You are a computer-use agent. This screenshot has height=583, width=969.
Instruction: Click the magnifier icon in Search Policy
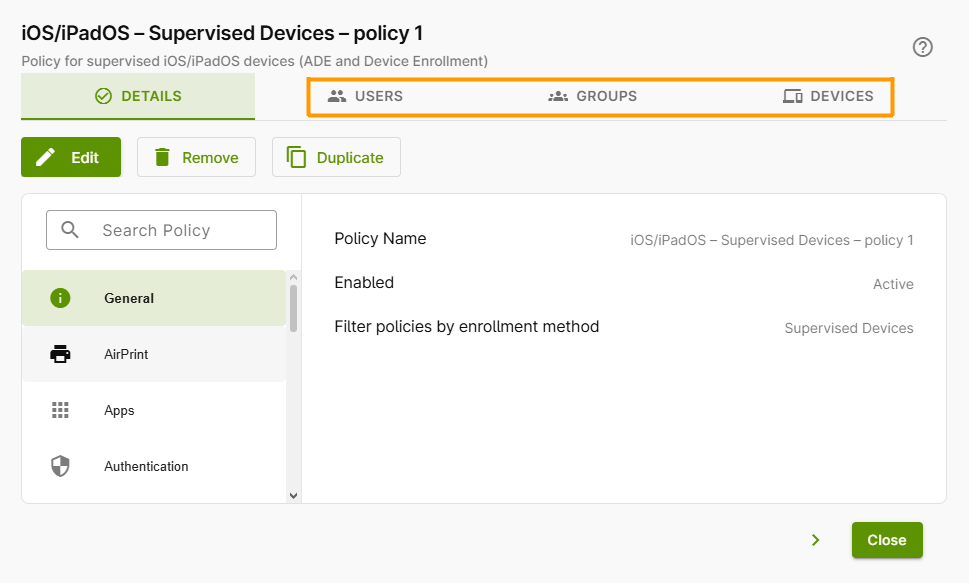click(70, 230)
